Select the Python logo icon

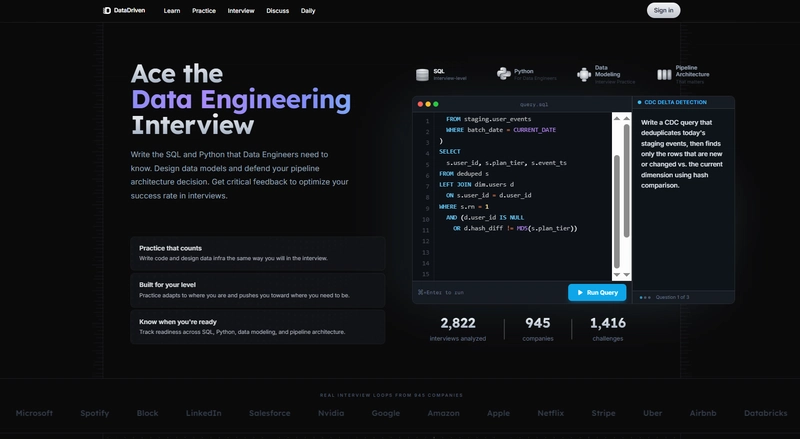[x=504, y=73]
